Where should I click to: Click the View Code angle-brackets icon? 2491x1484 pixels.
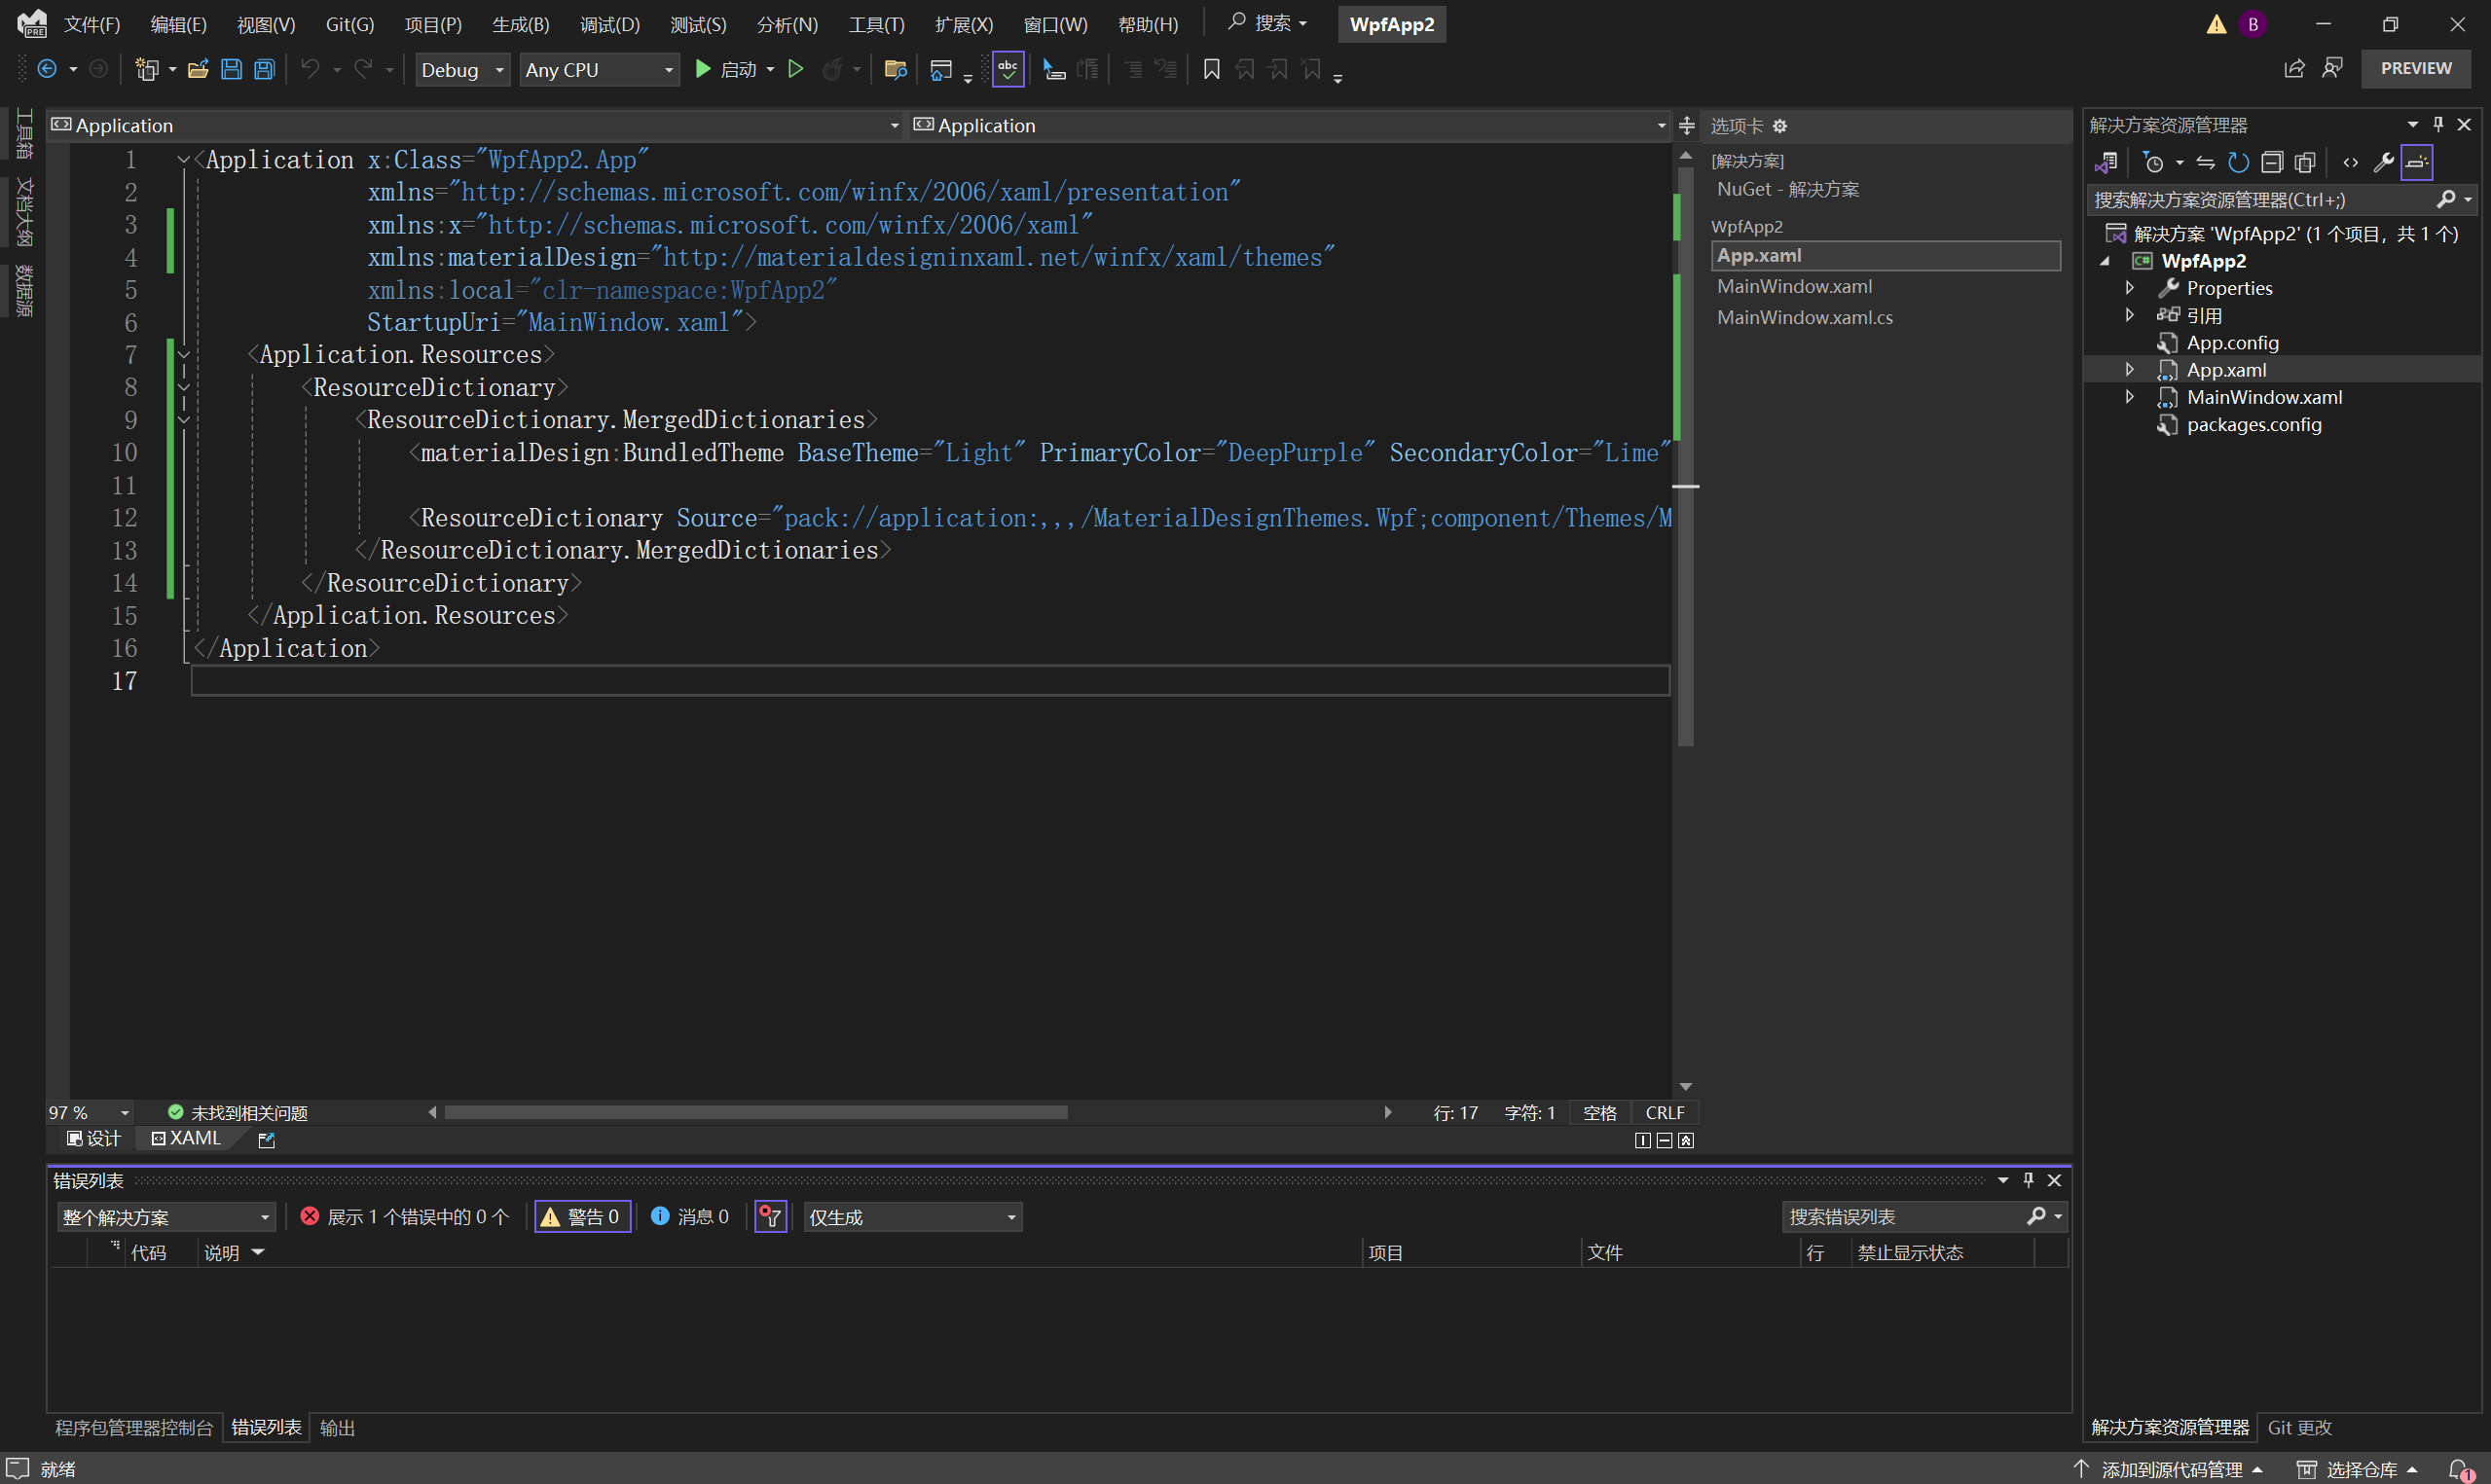tap(2350, 162)
